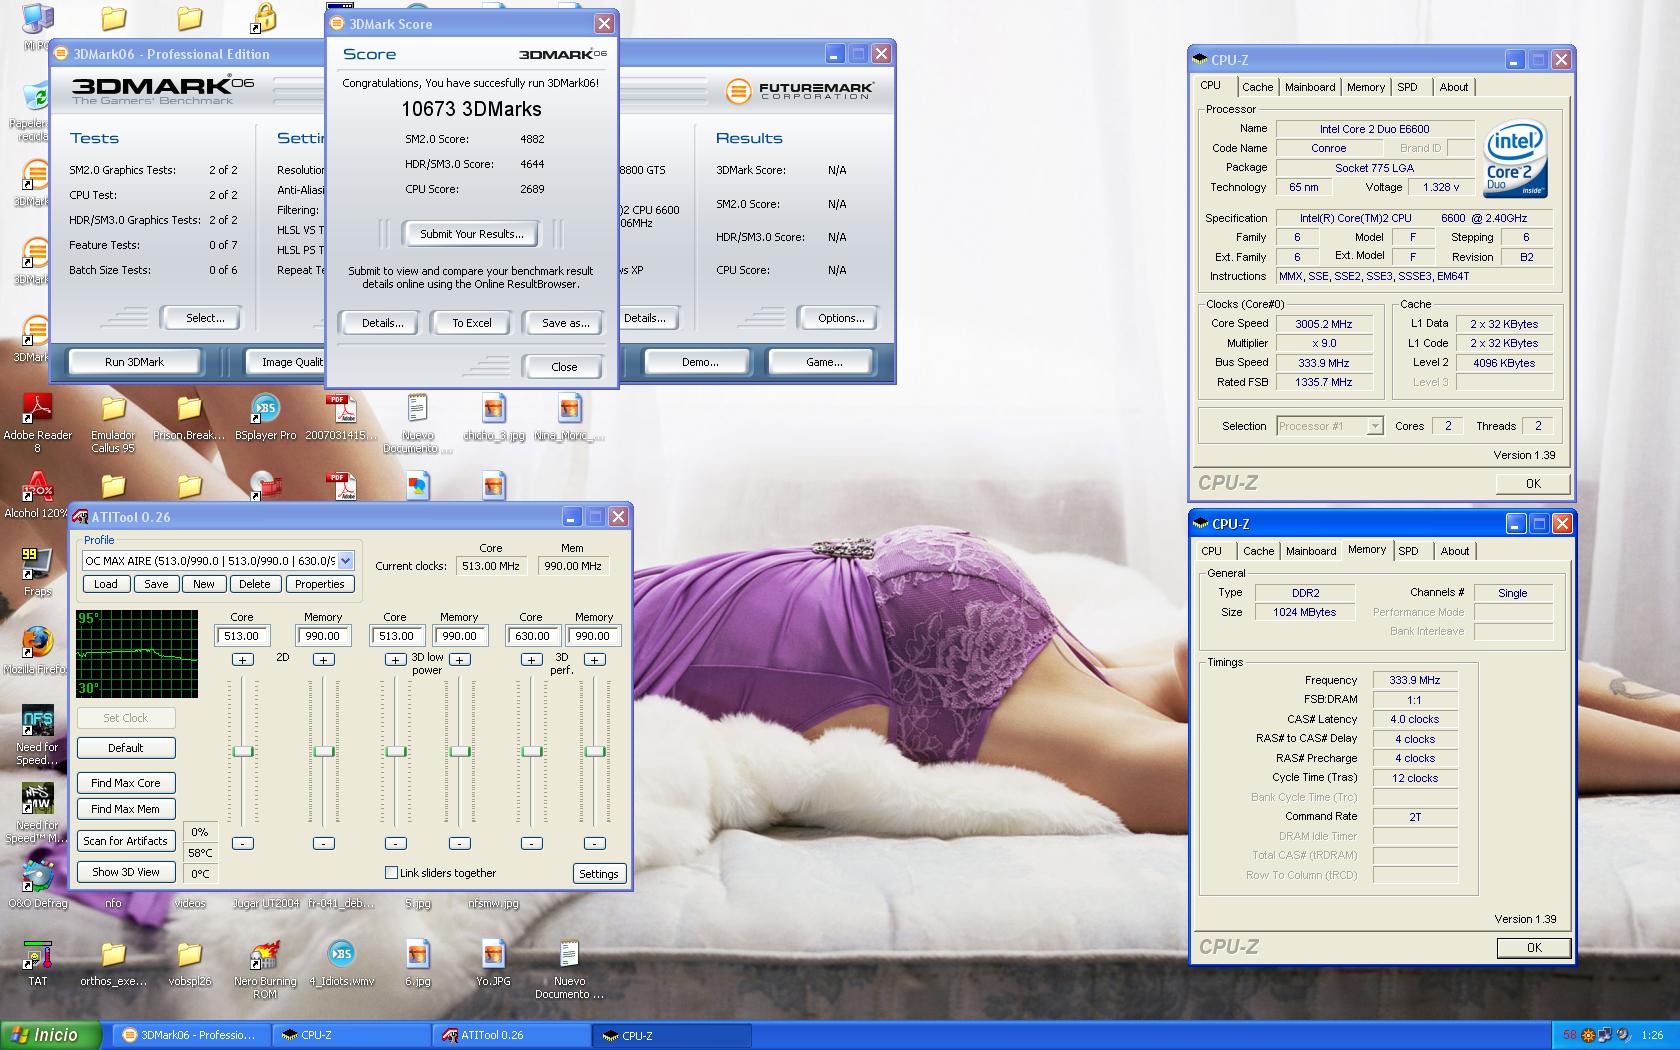Viewport: 1680px width, 1050px height.
Task: Open CPU-Z Processor selection dropdown
Action: (1374, 426)
